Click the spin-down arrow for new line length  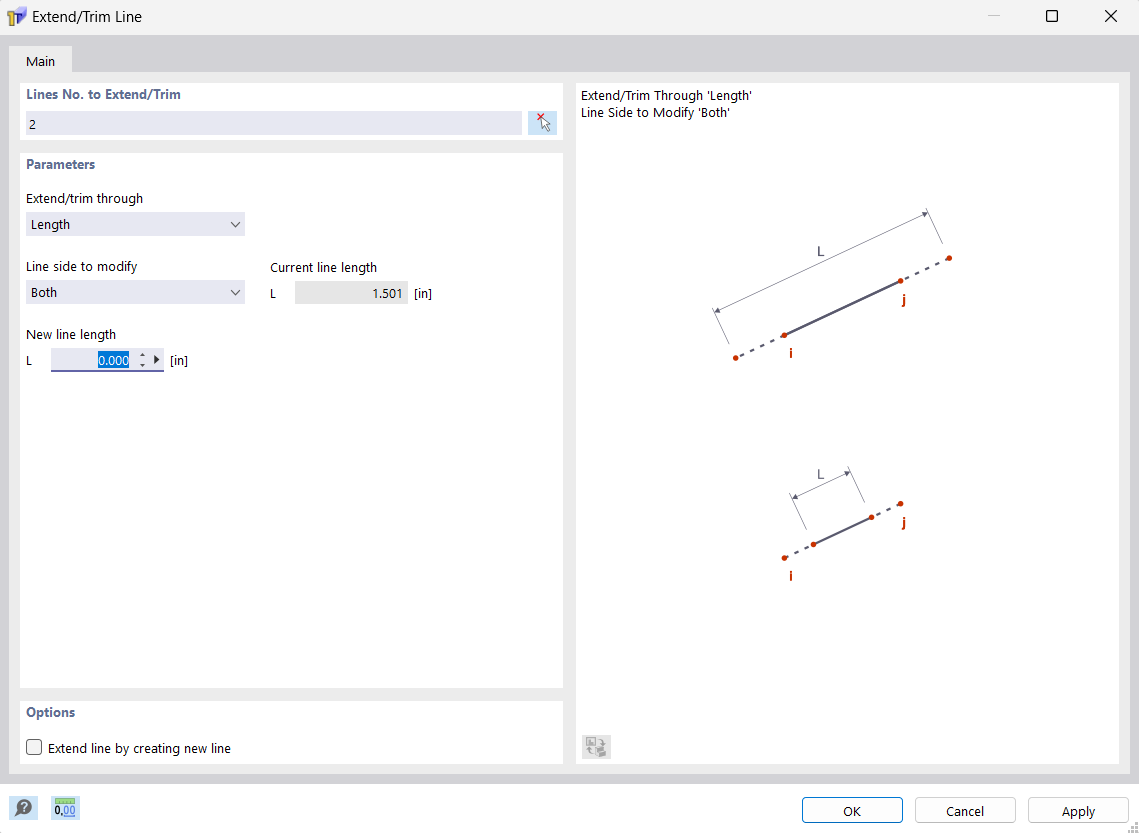[142, 365]
